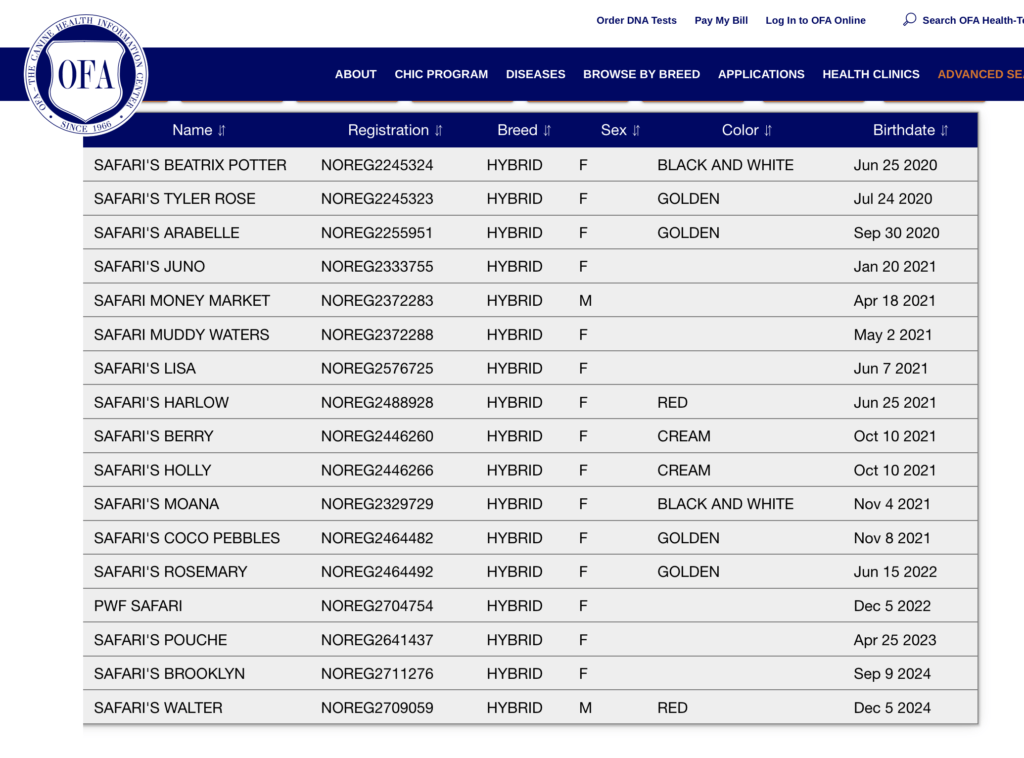Click birthdate Nov 4 2021
1024x758 pixels.
pos(891,504)
